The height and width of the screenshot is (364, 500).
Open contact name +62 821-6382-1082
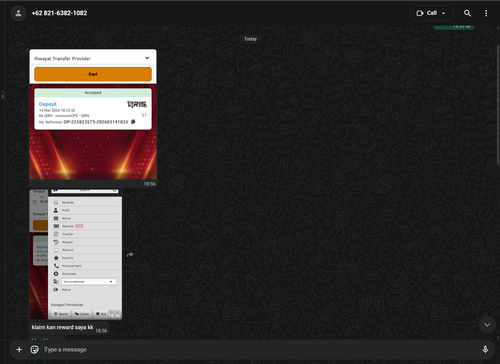click(x=59, y=13)
